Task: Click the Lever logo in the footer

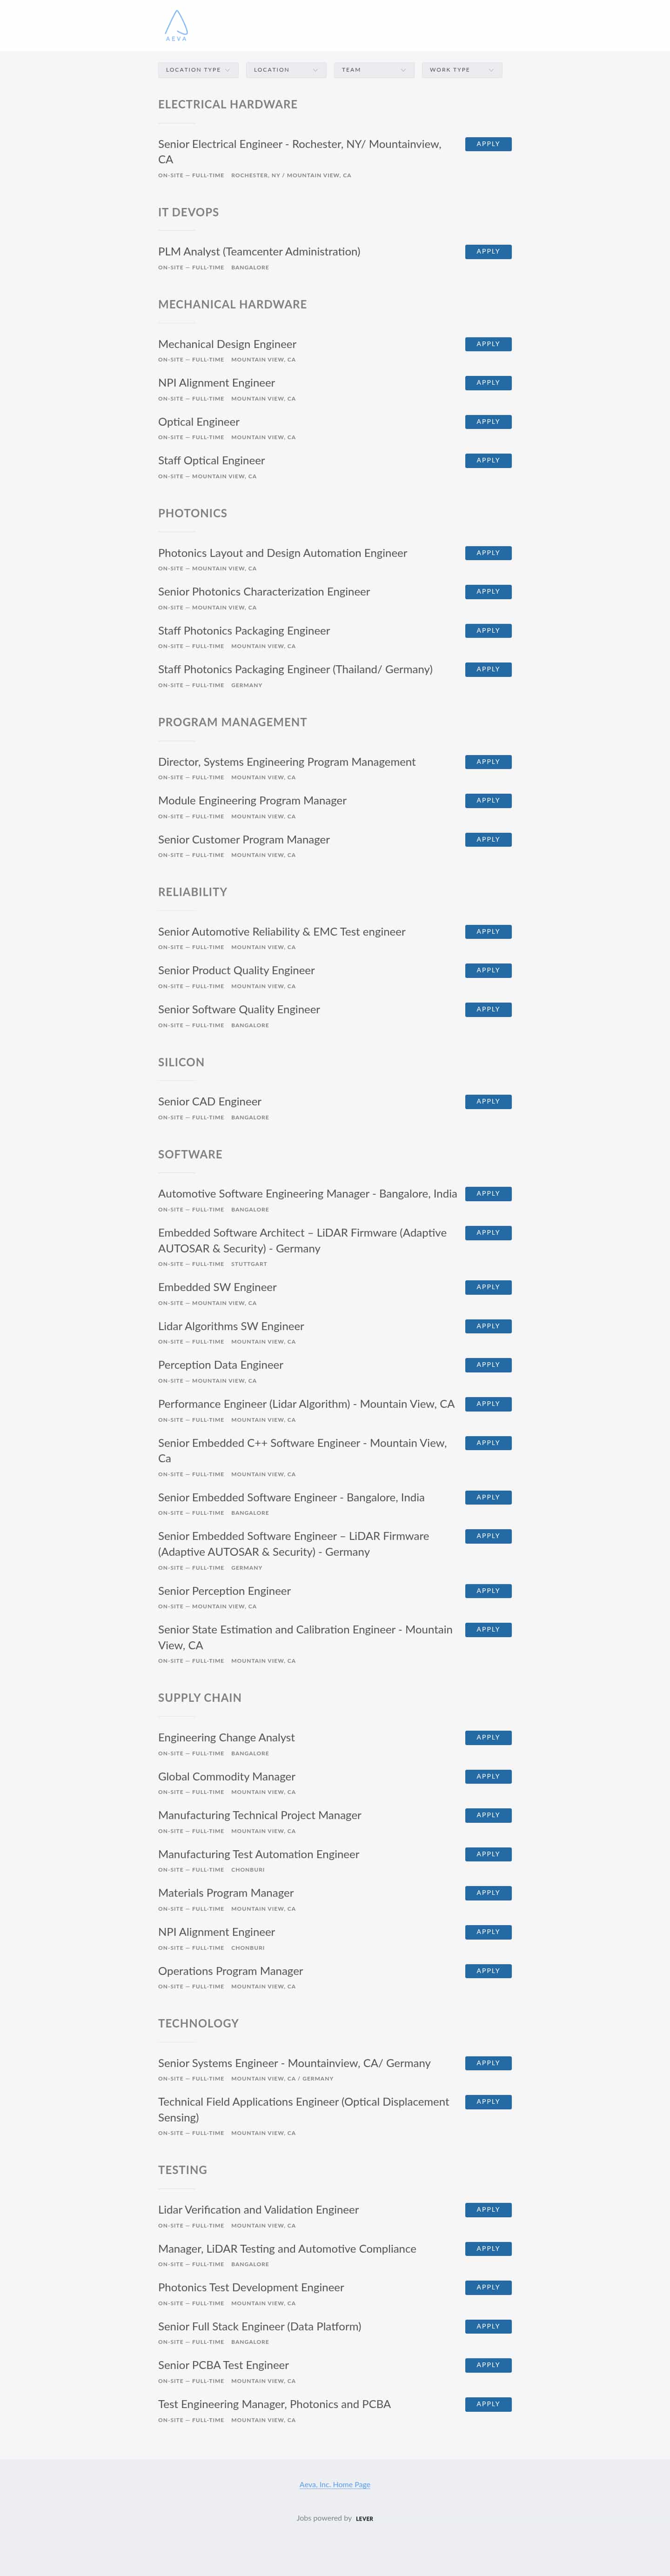Action: 364,2519
